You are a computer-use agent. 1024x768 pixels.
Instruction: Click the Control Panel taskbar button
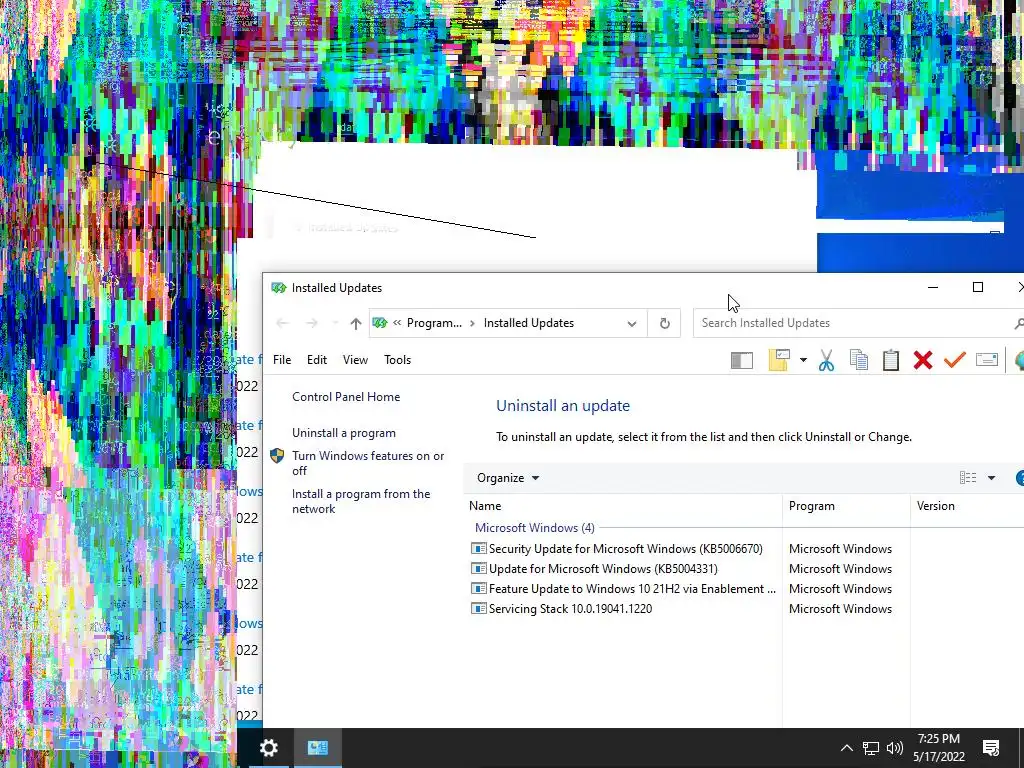(317, 748)
